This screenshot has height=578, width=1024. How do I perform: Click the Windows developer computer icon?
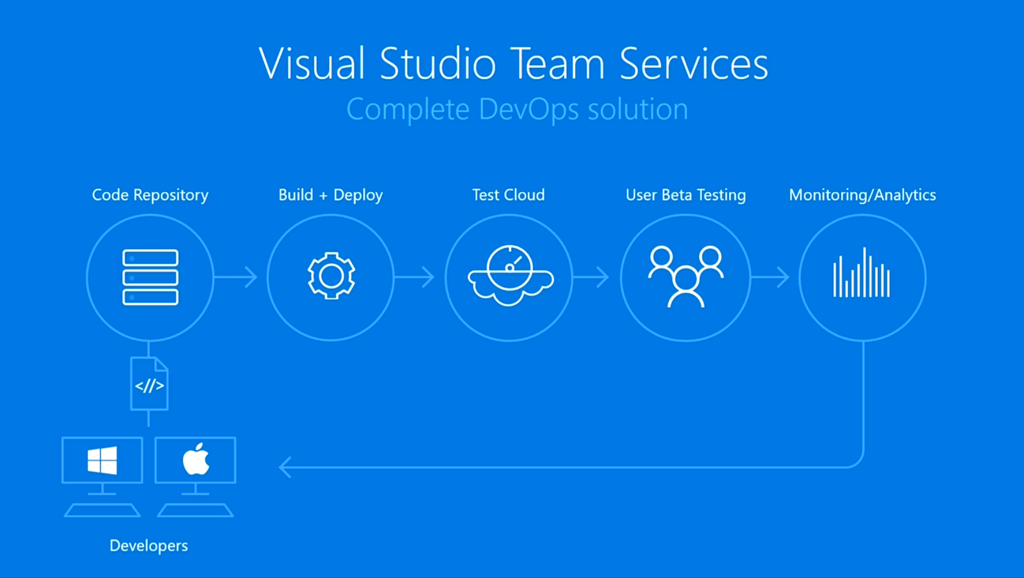click(102, 477)
